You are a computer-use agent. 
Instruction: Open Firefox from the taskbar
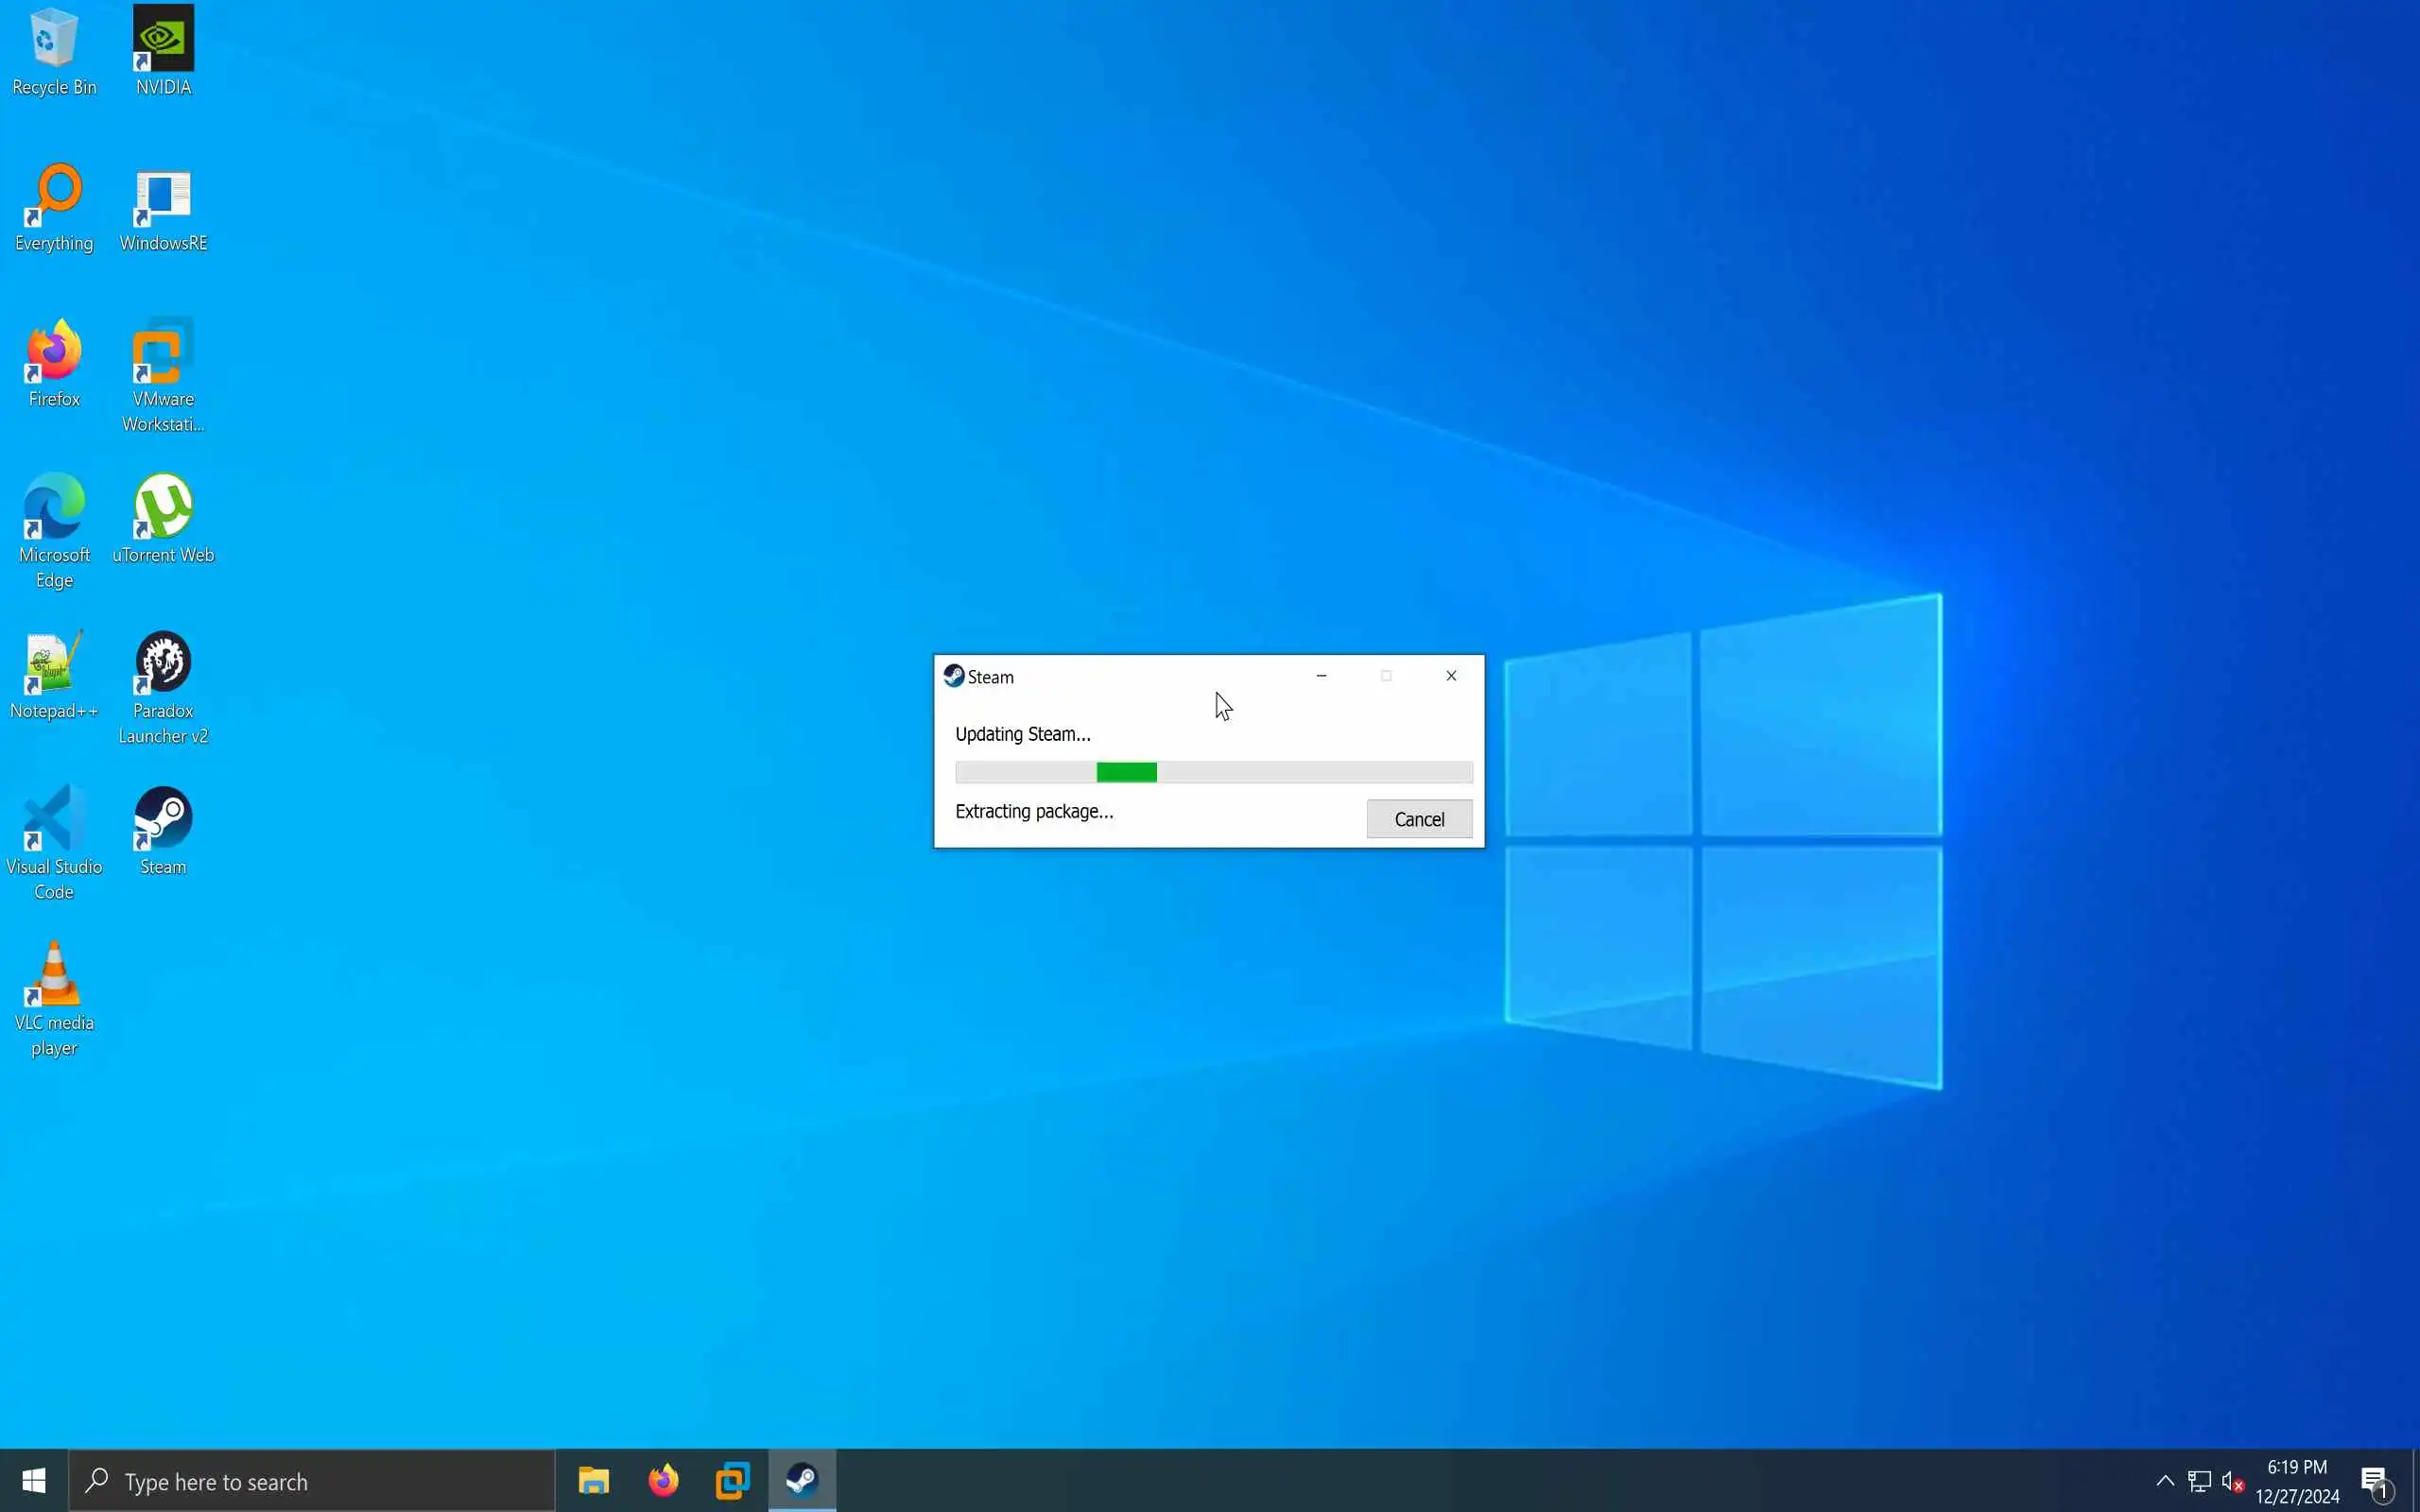pos(663,1480)
